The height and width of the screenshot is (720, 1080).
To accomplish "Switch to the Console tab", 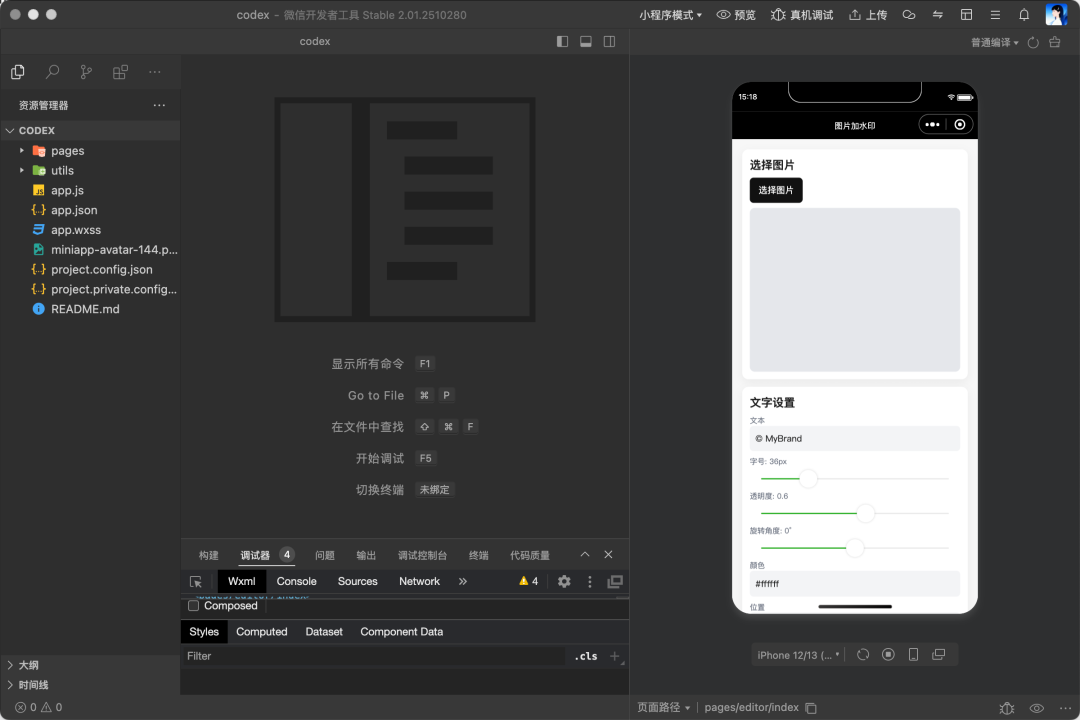I will (x=296, y=581).
